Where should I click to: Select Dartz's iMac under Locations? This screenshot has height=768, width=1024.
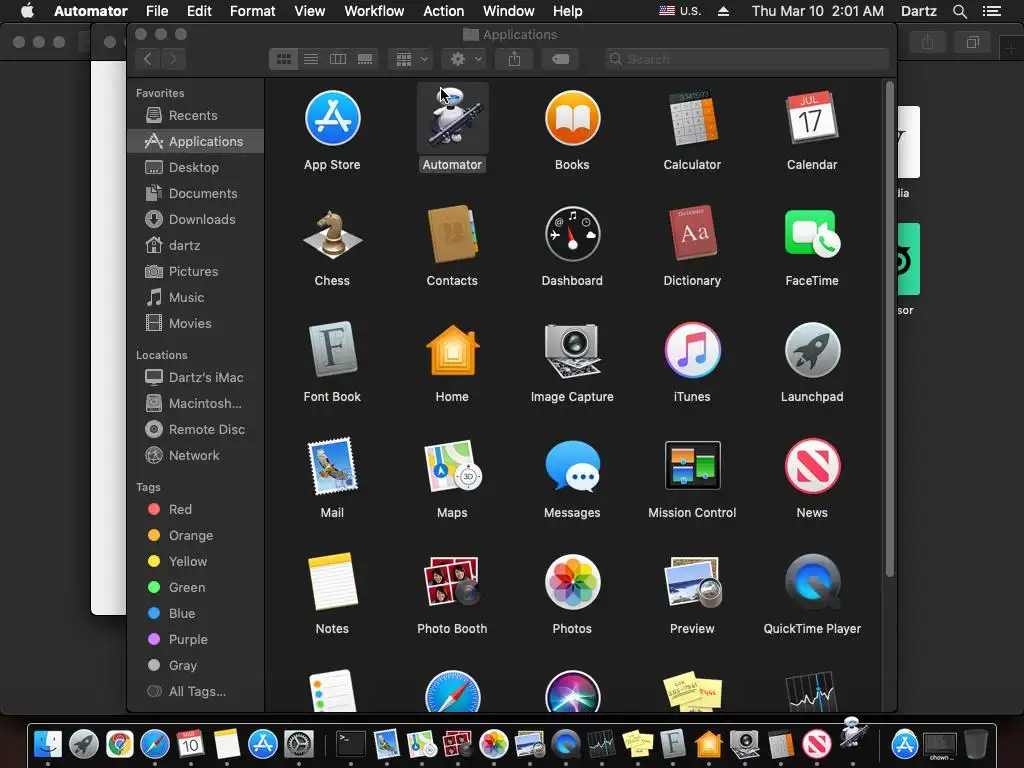click(x=195, y=377)
